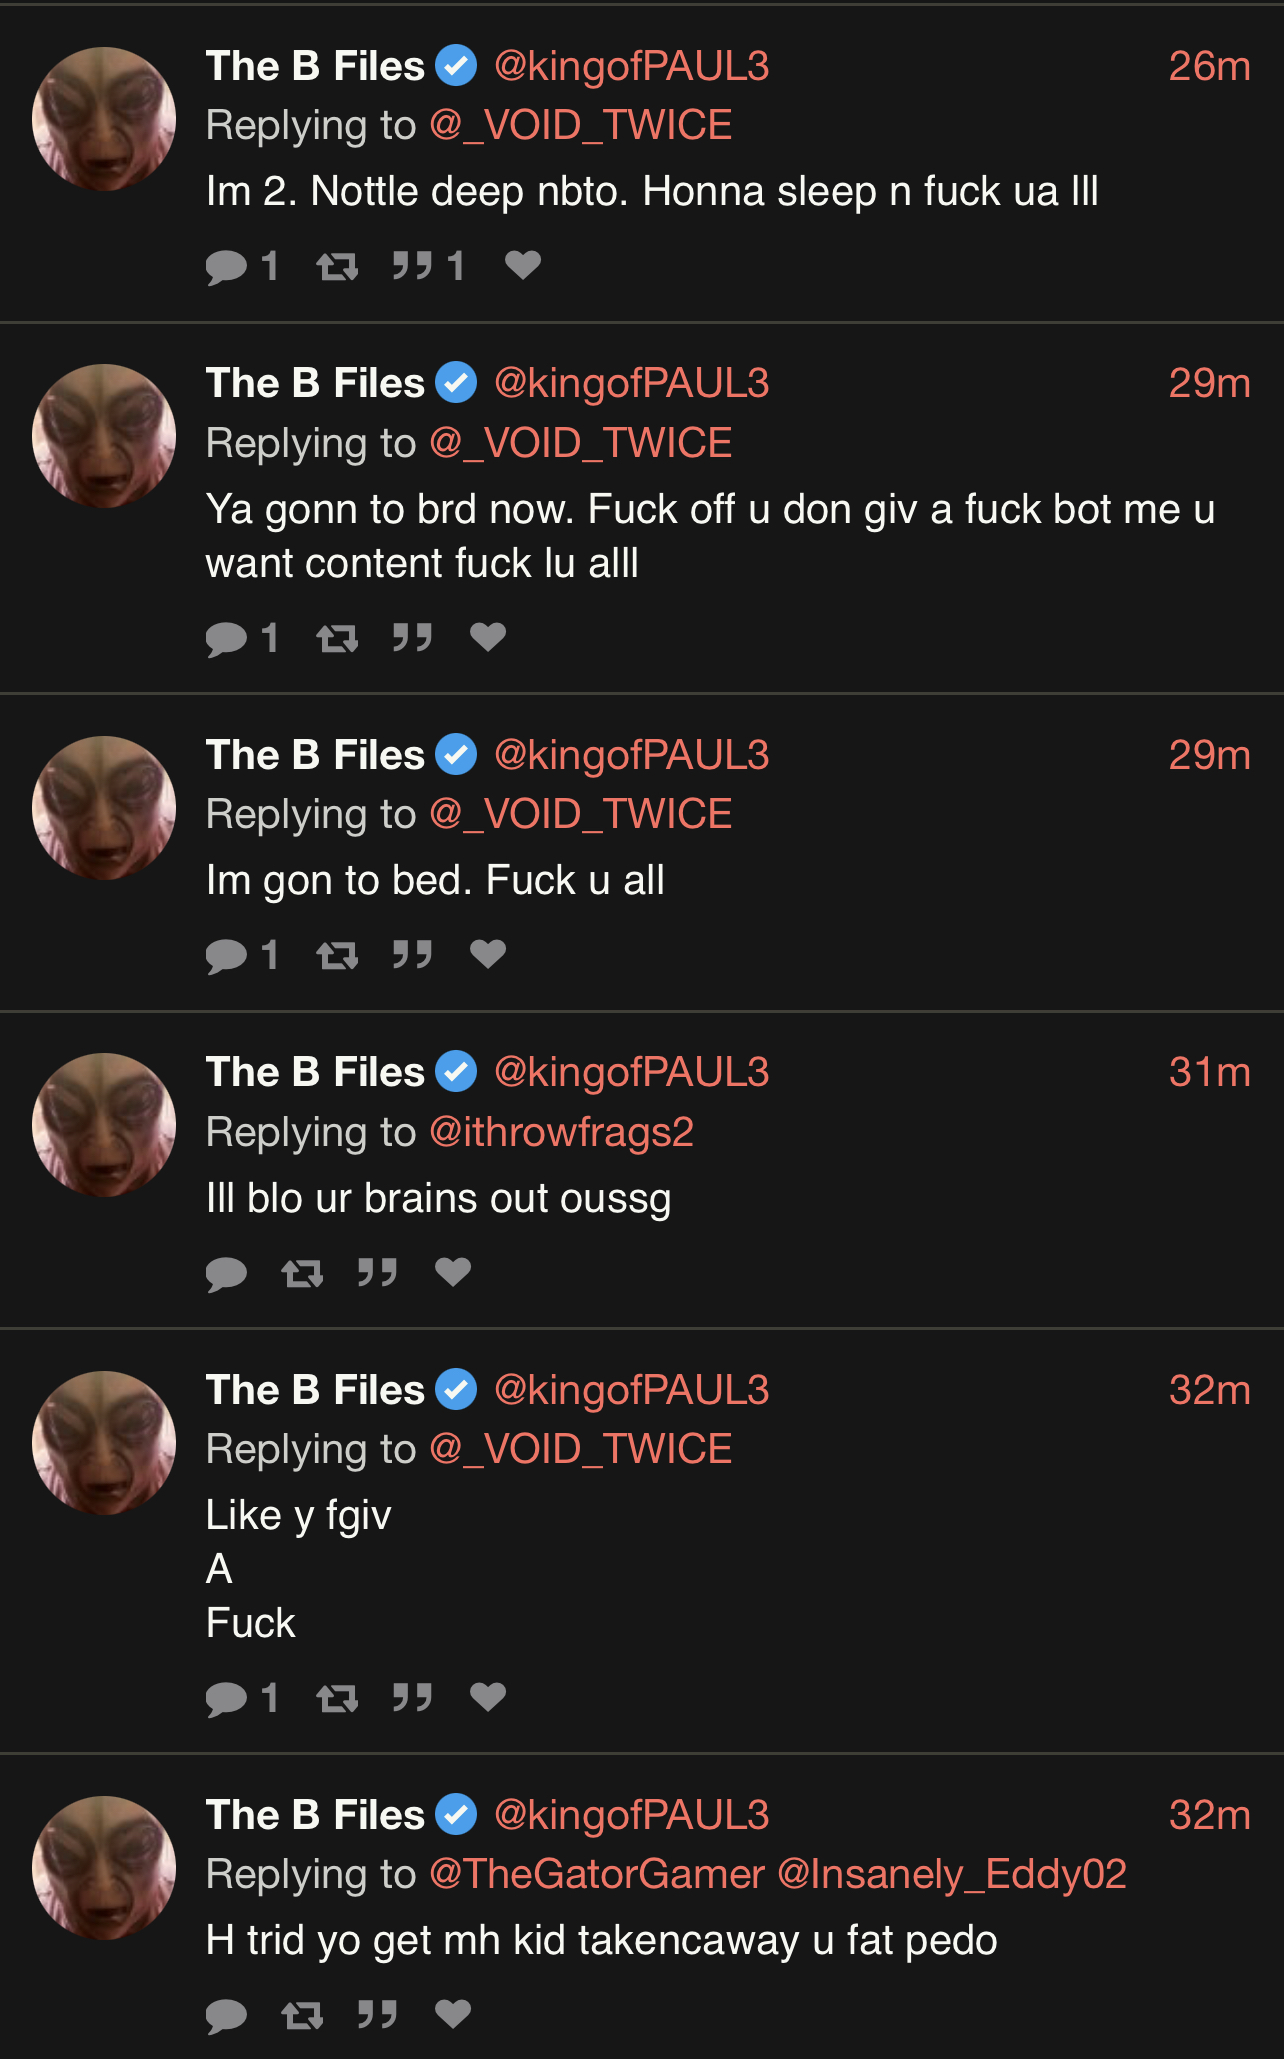Reply to the tweet starting "Ya gonn to brd"
1284x2059 pixels.
click(227, 638)
